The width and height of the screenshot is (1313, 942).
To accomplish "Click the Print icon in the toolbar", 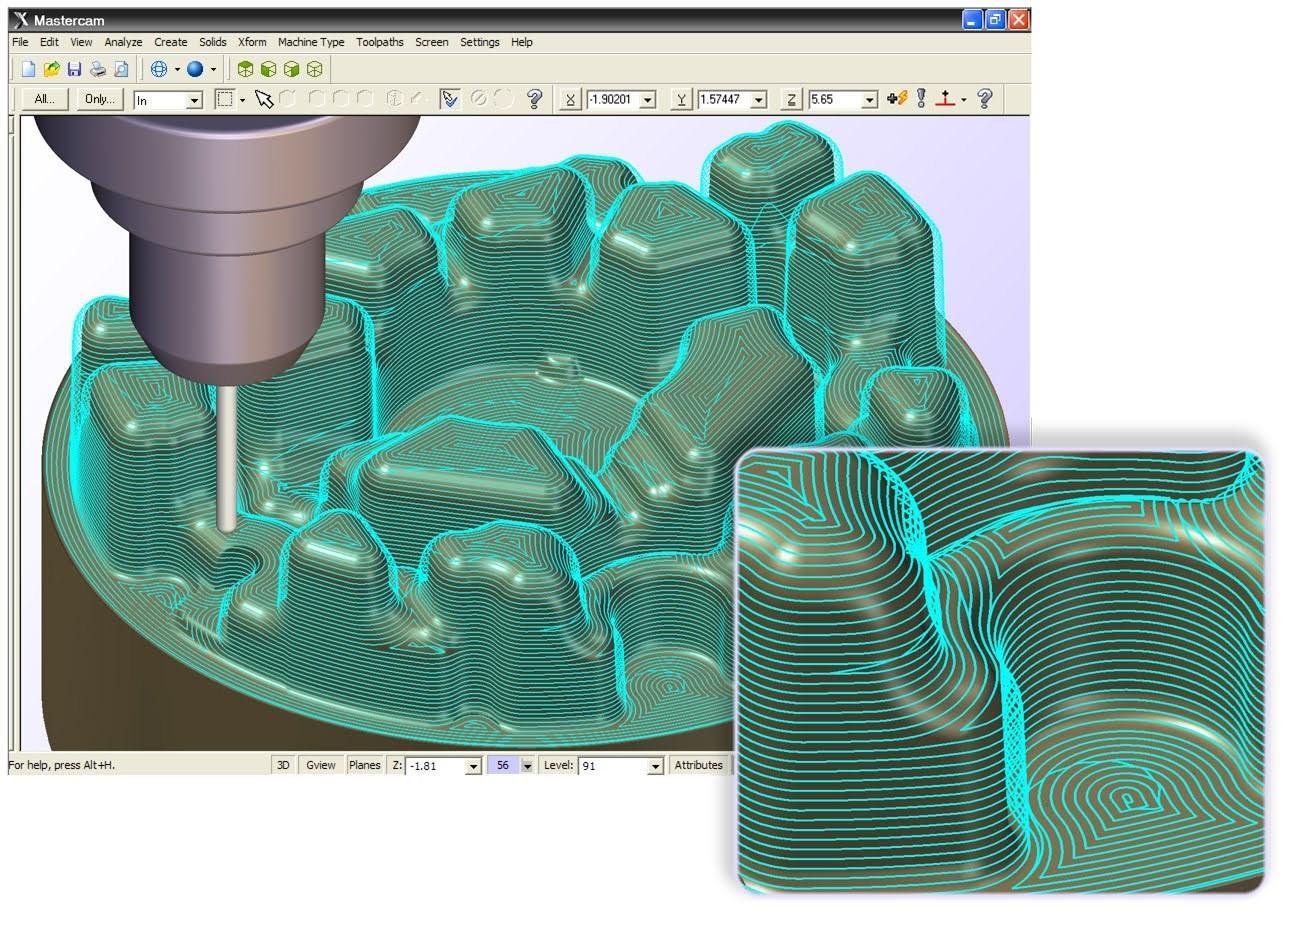I will pos(98,69).
